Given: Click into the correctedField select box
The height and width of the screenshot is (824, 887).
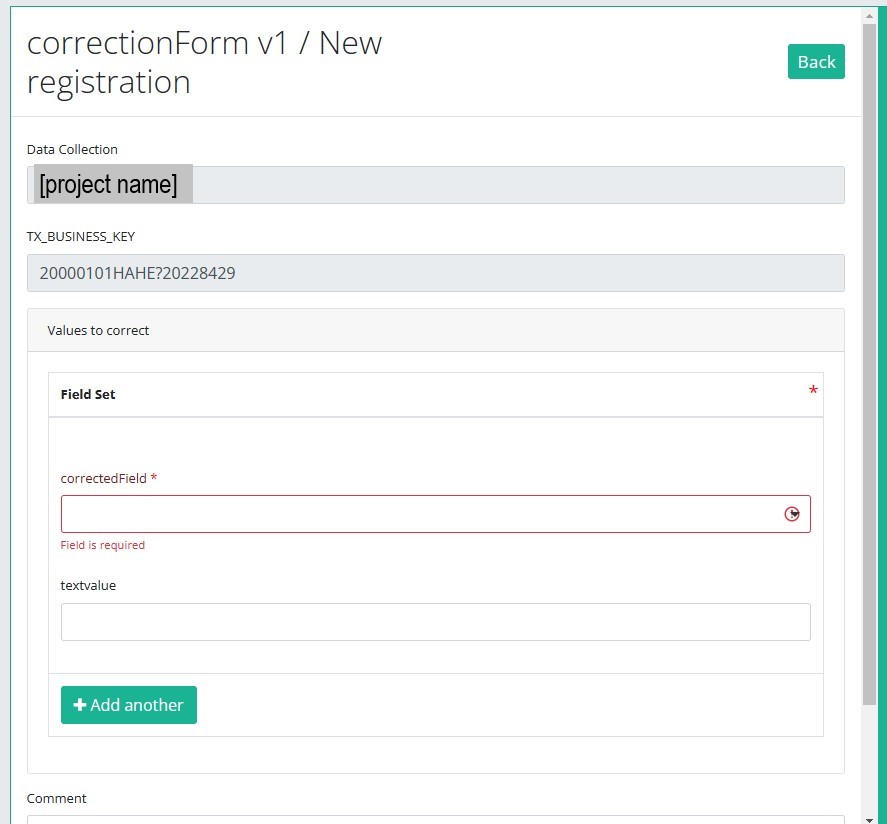Looking at the screenshot, I should (420, 514).
